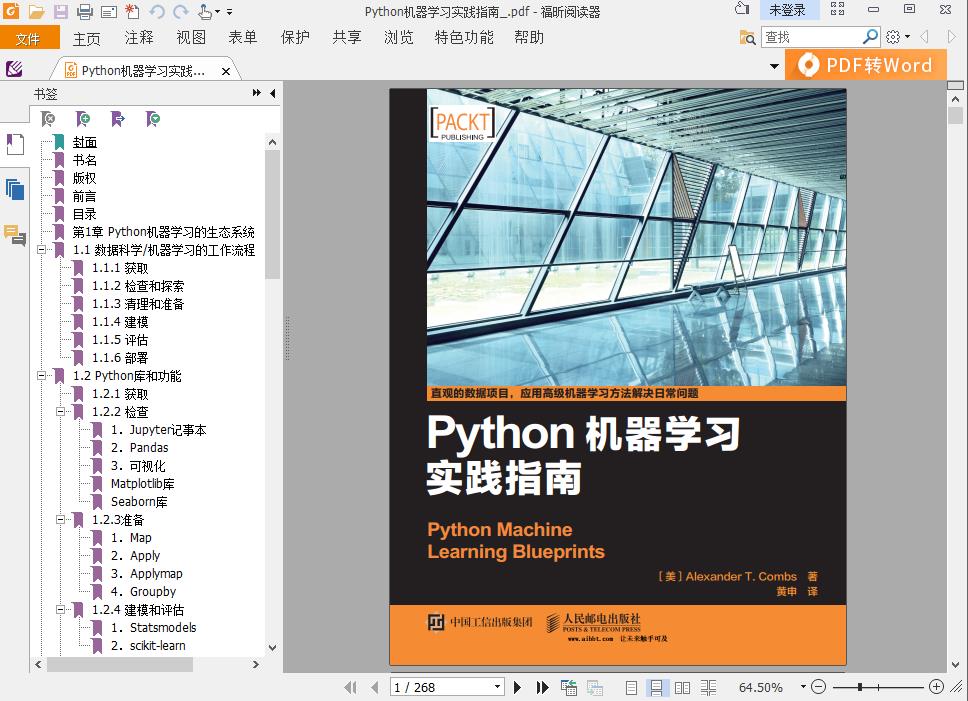Image resolution: width=968 pixels, height=701 pixels.
Task: Expand bookmark panel with double arrow
Action: (x=256, y=93)
